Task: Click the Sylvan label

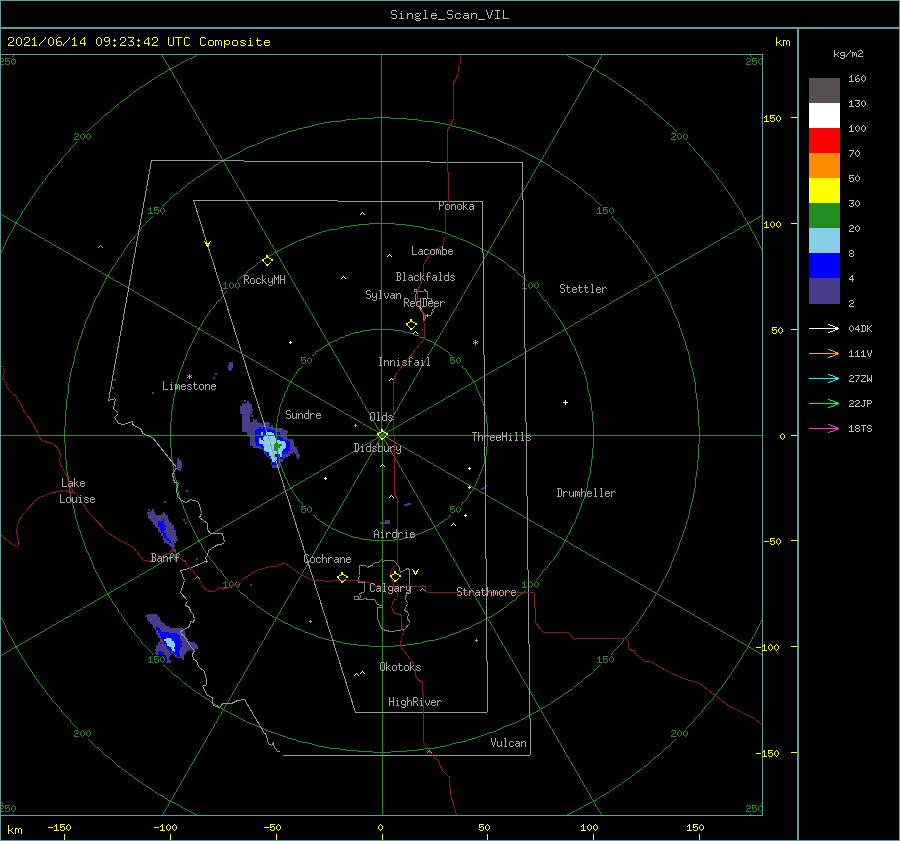Action: coord(383,295)
